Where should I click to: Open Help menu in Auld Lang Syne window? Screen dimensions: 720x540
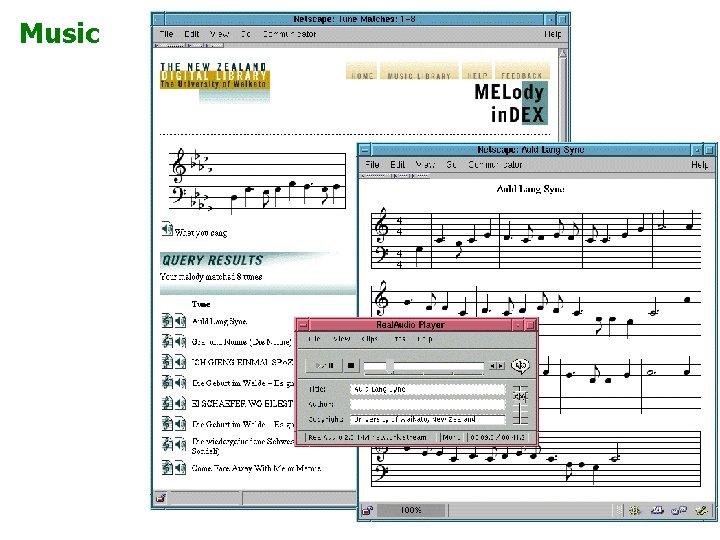(699, 164)
